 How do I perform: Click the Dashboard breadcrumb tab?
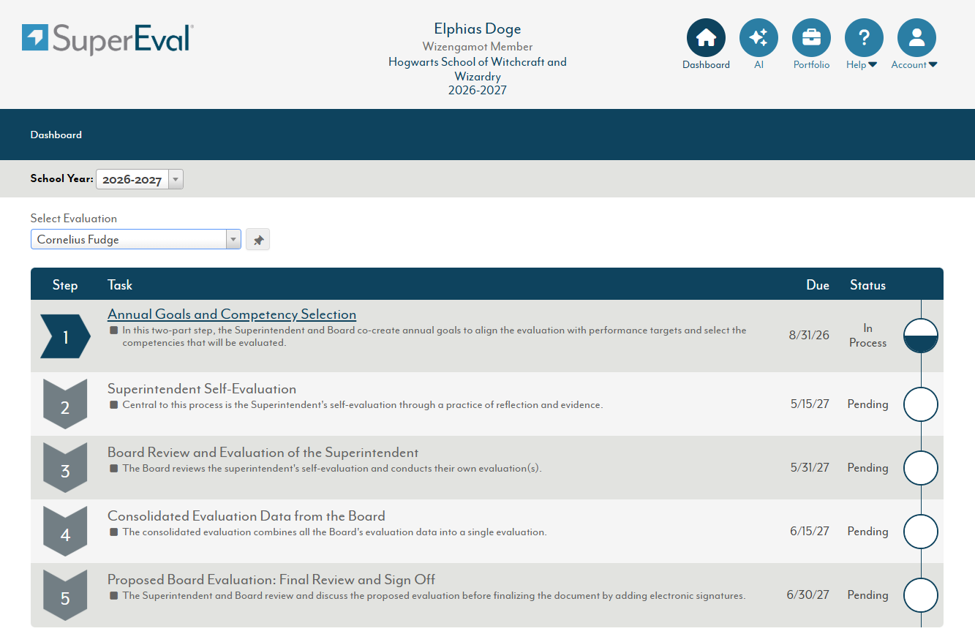[x=56, y=135]
